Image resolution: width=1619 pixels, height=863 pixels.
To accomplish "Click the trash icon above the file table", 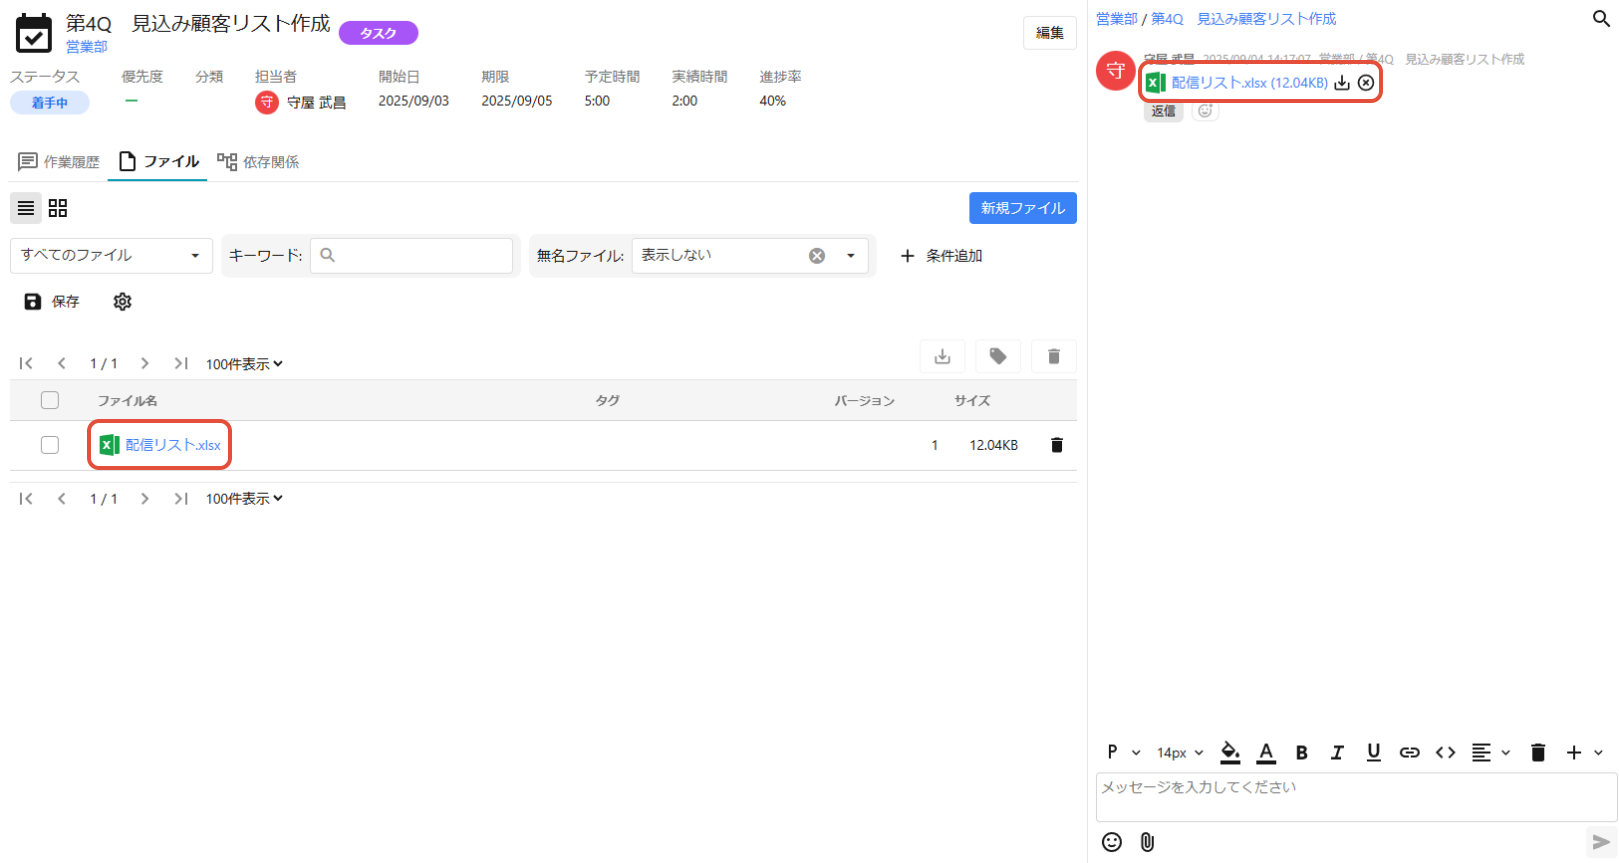I will [x=1054, y=357].
